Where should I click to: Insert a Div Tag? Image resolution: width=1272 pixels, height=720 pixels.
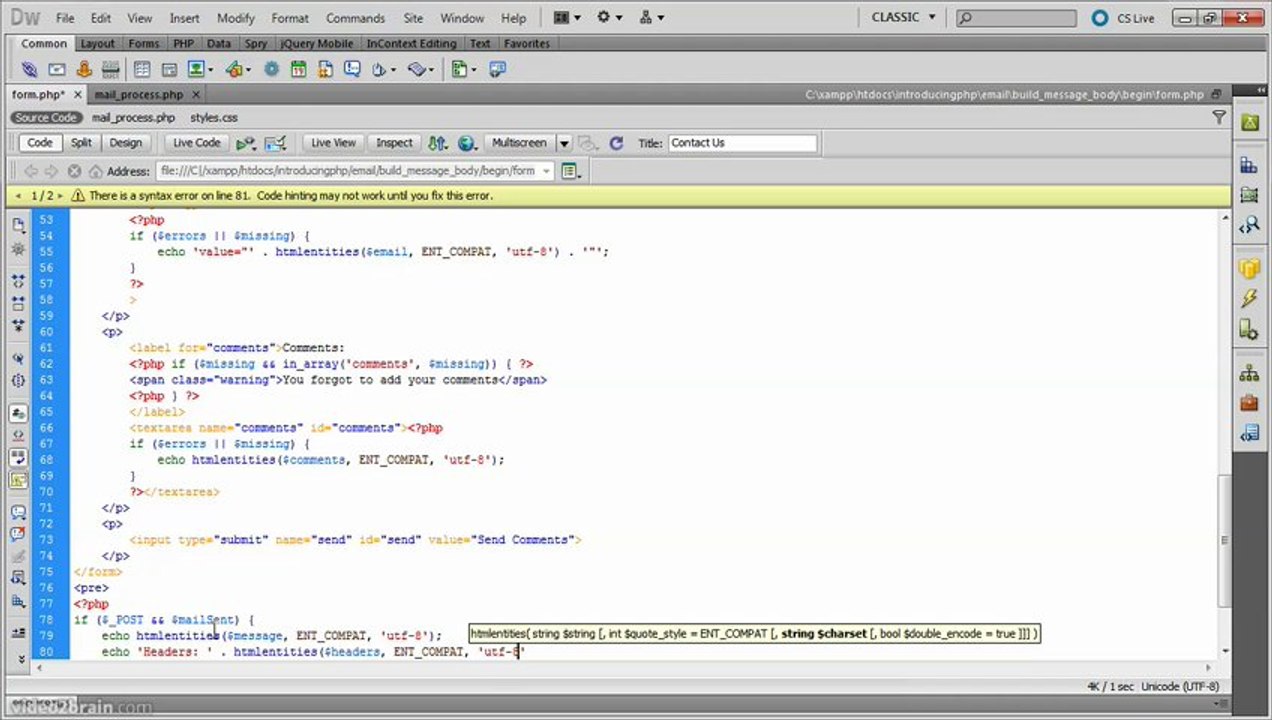point(169,69)
